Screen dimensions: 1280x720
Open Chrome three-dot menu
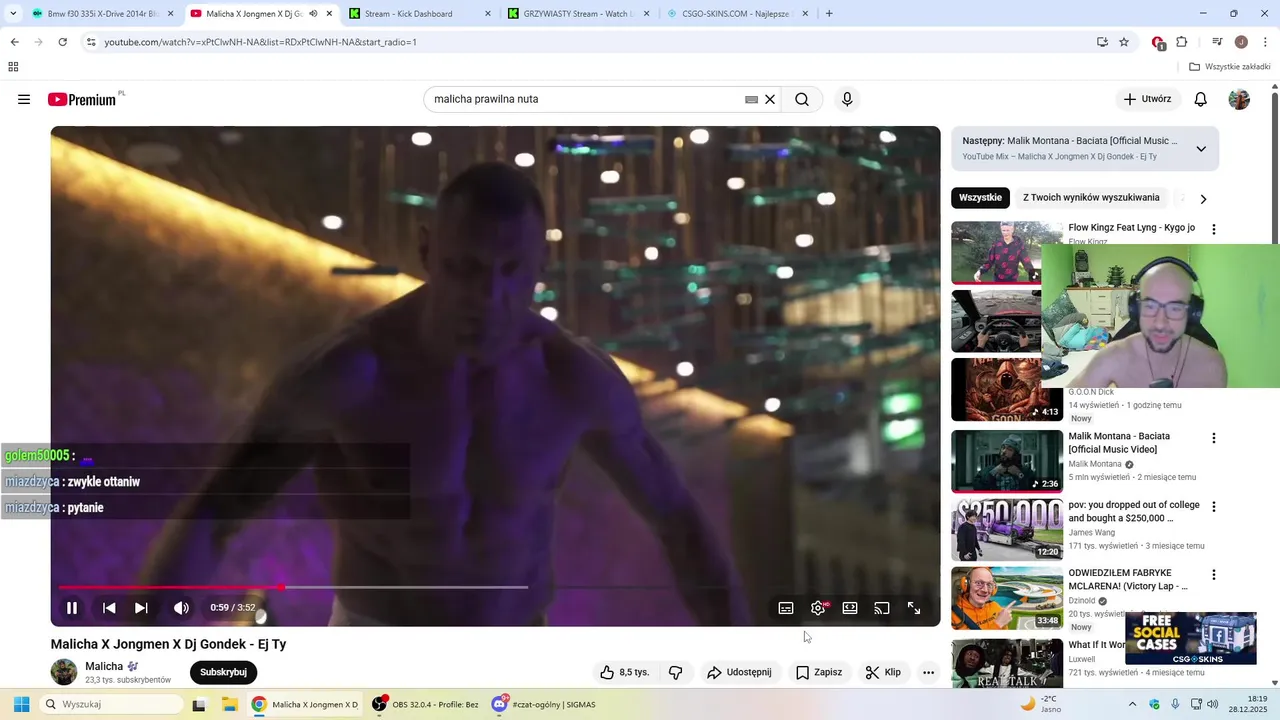[x=1266, y=42]
